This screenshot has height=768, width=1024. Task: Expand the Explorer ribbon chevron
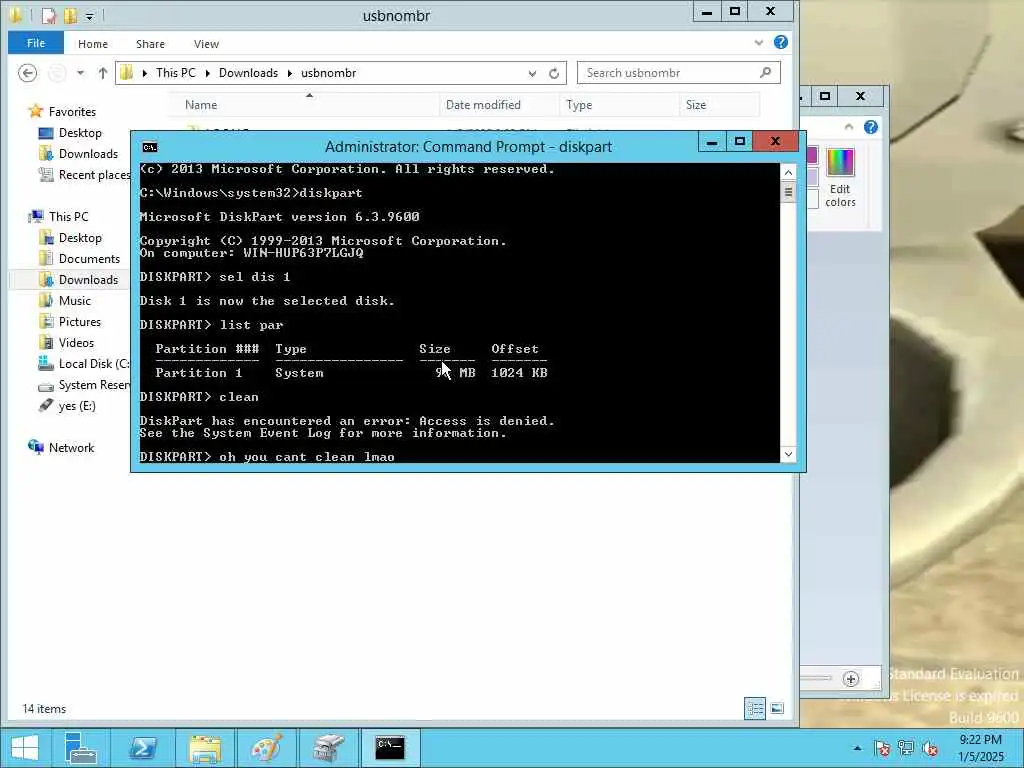(x=758, y=43)
